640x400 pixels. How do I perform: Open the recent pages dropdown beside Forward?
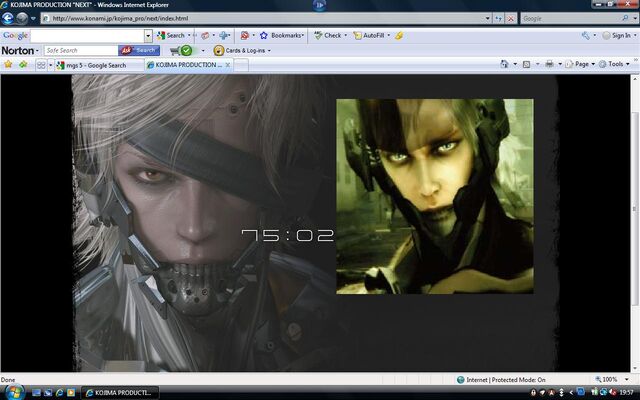click(33, 18)
